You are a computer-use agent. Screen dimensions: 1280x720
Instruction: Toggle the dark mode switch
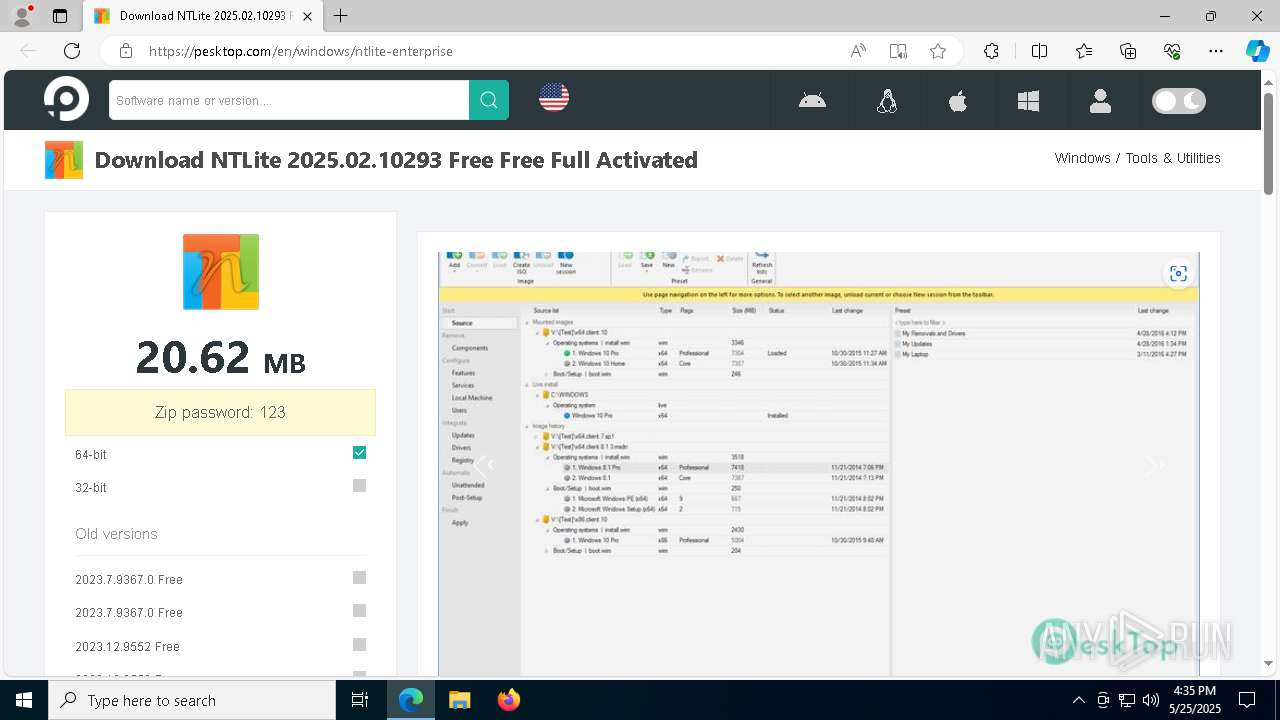pos(1179,101)
